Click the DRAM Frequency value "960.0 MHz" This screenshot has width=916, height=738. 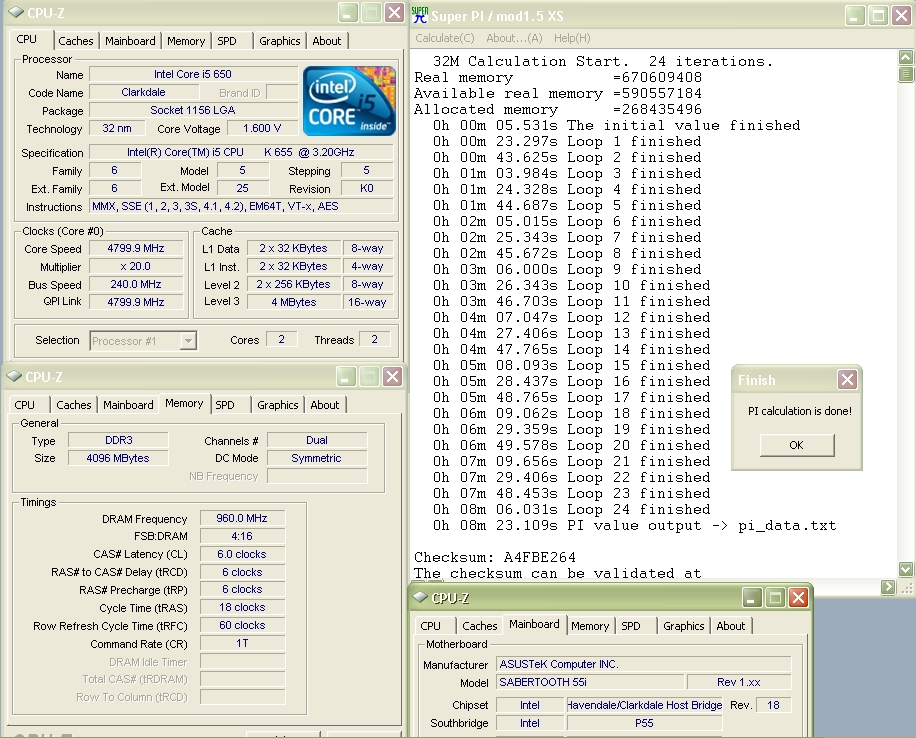click(x=242, y=518)
